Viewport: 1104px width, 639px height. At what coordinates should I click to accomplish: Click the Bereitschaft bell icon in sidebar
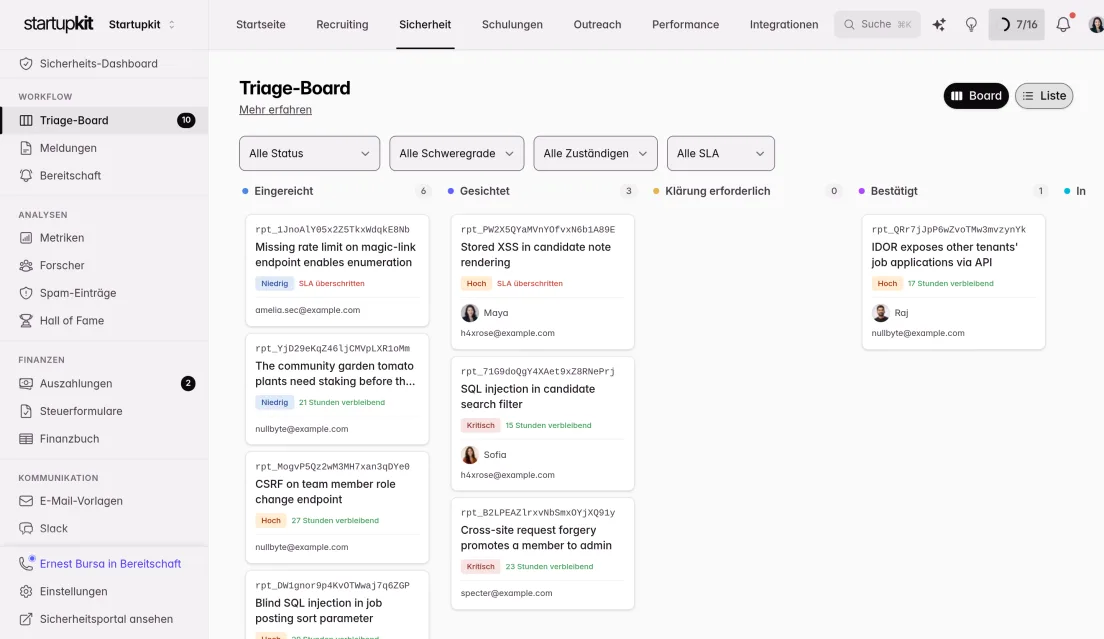pyautogui.click(x=26, y=175)
